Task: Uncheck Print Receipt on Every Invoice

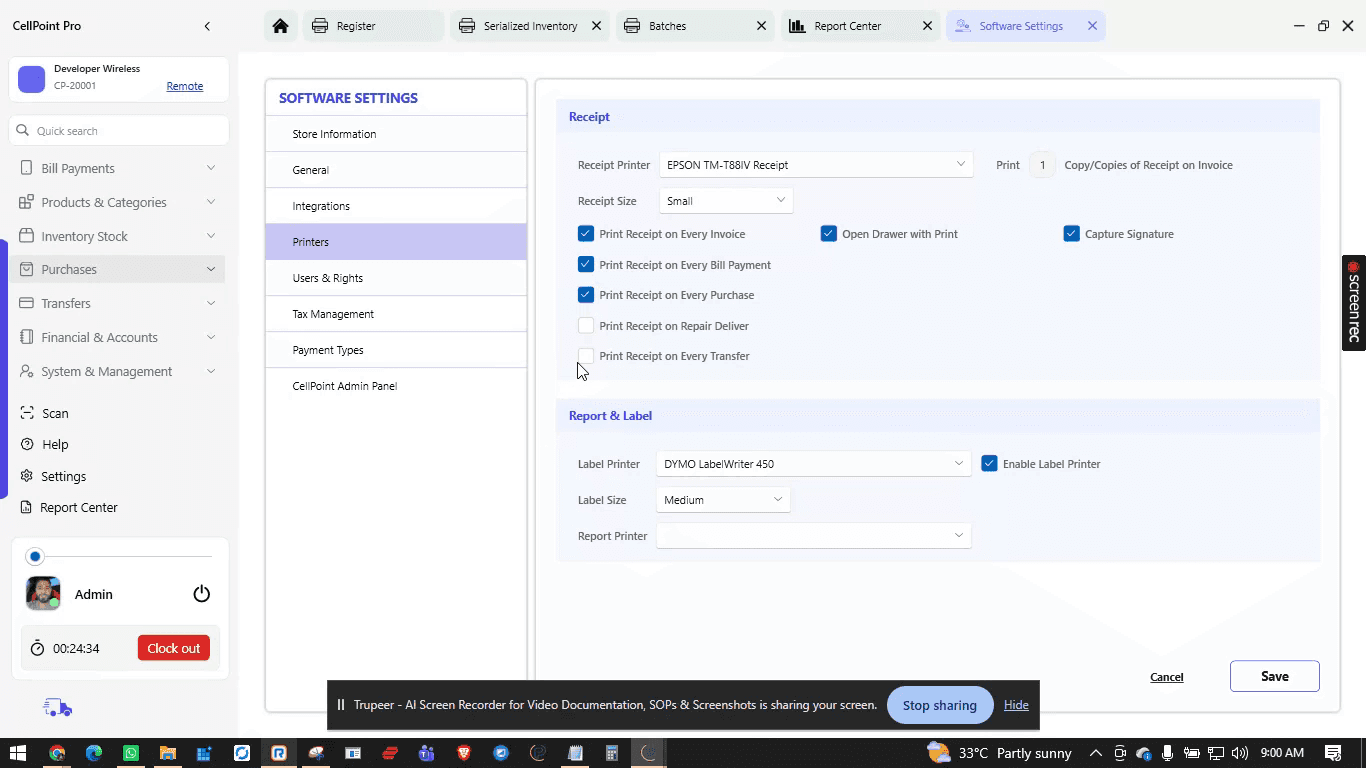Action: (586, 234)
